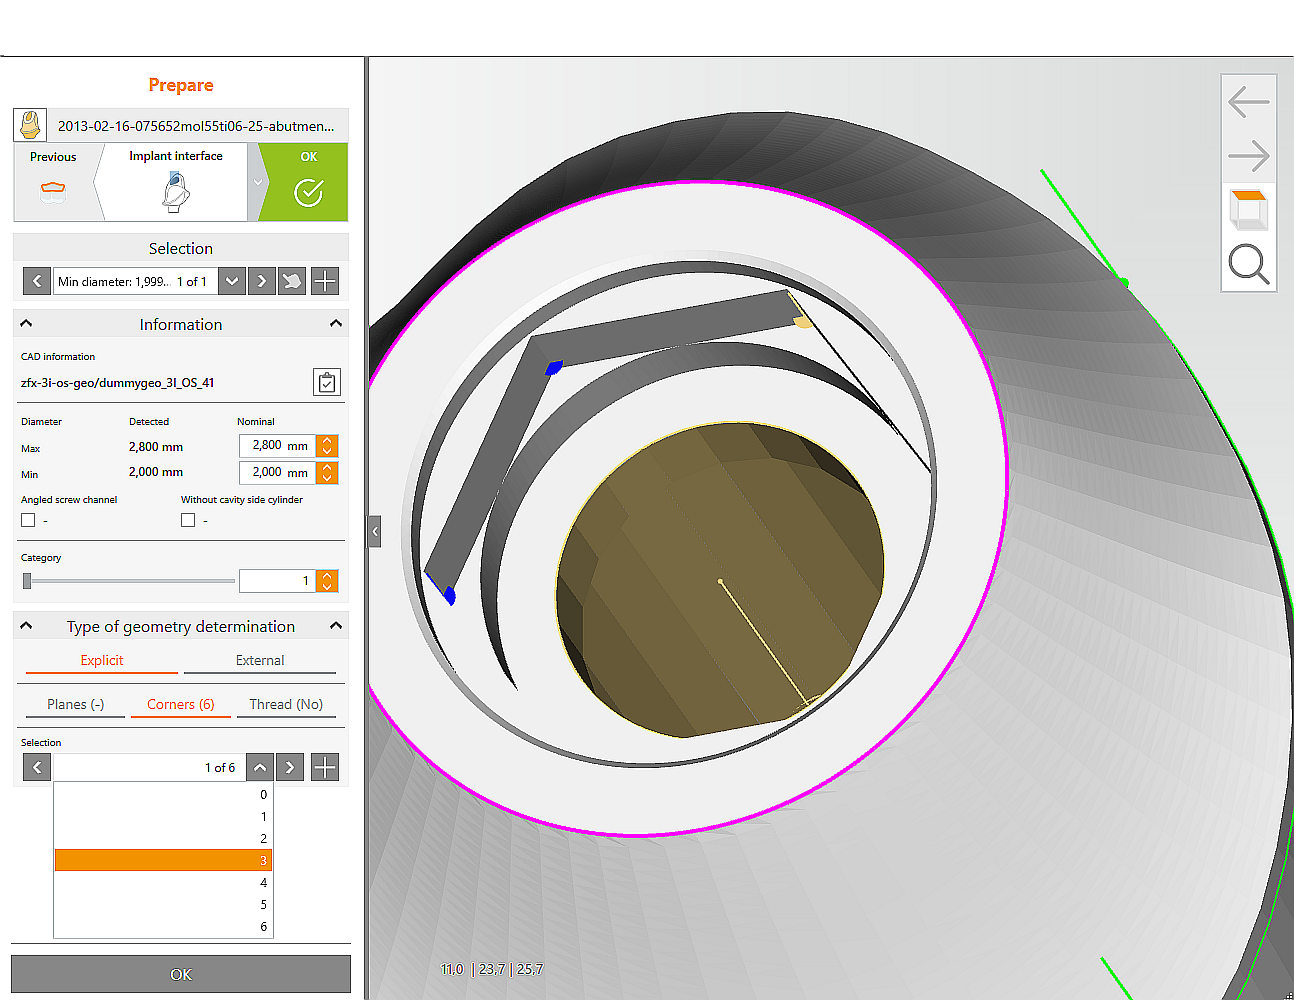Collapse Type of geometry determination left chevron
This screenshot has height=1000, width=1294.
coord(26,626)
